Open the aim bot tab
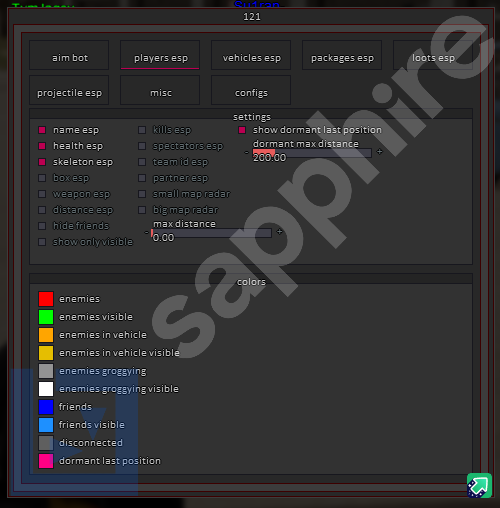Image resolution: width=500 pixels, height=508 pixels. click(69, 55)
